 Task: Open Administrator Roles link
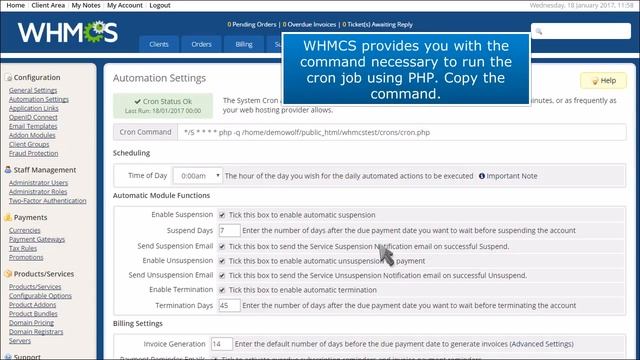[x=38, y=192]
